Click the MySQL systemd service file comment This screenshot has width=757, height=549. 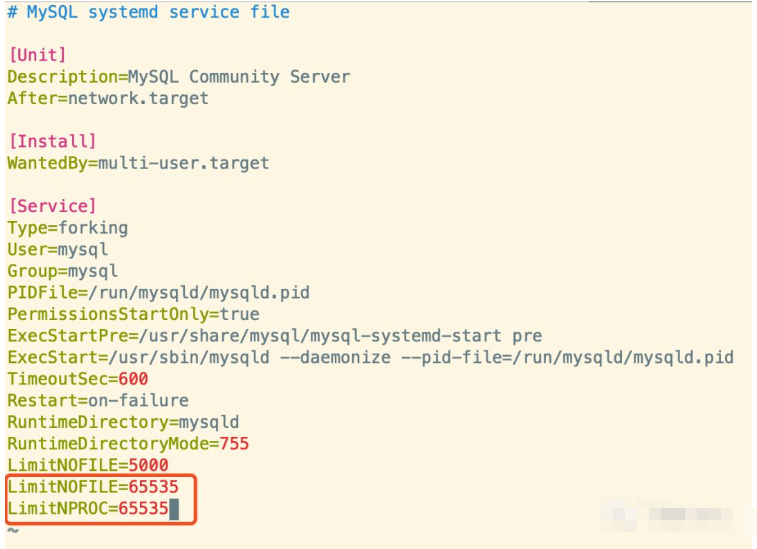[148, 13]
